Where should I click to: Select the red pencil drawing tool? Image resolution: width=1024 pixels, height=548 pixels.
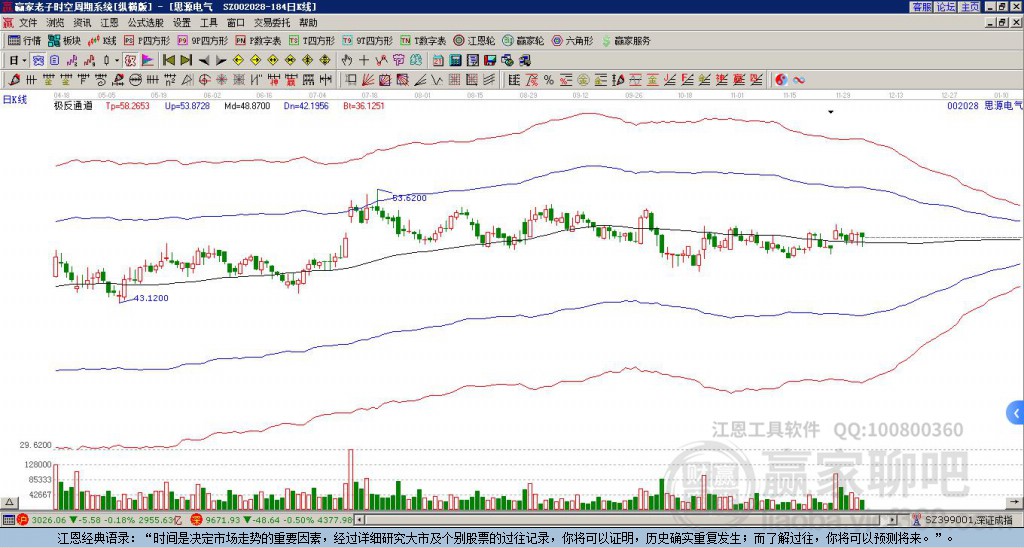tap(13, 80)
